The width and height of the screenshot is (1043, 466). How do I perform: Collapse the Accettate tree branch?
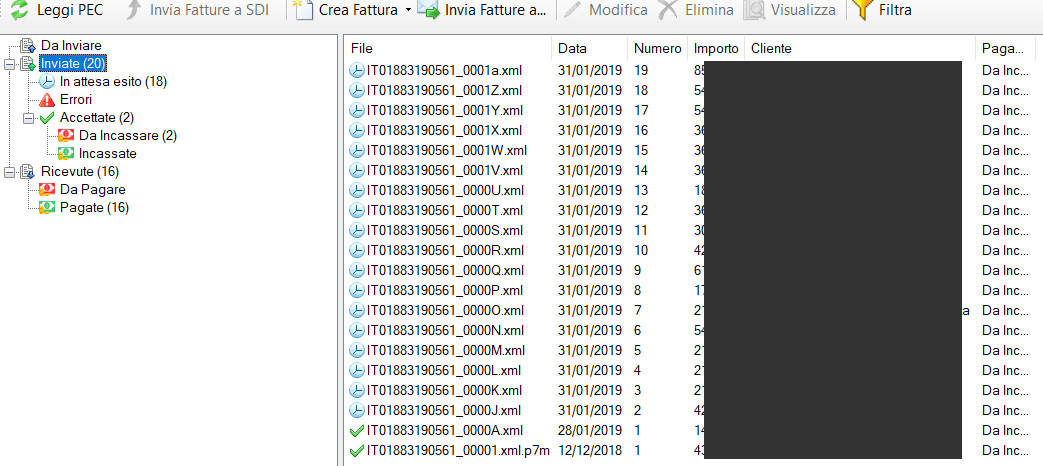28,118
